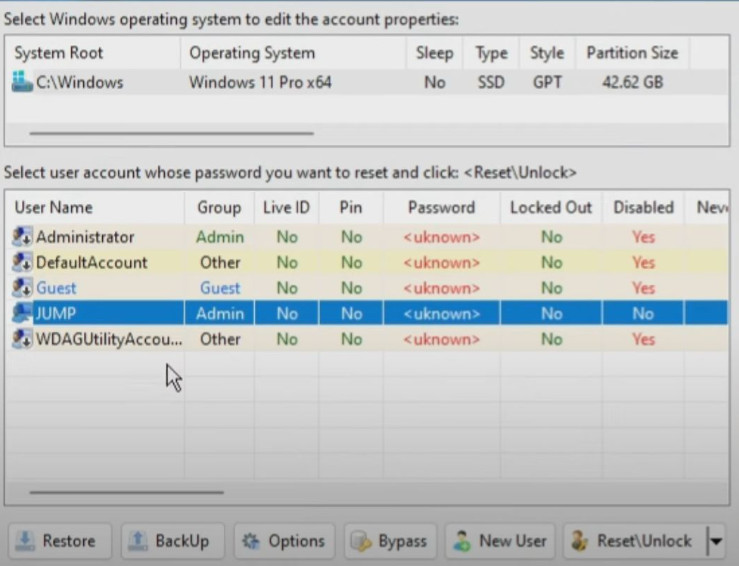The width and height of the screenshot is (739, 566).
Task: Click the Sleep No cell for C:\Windows
Action: [435, 82]
